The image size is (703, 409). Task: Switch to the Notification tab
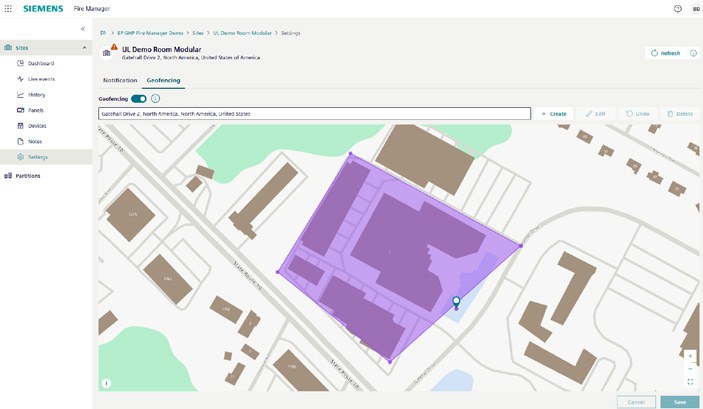point(120,80)
